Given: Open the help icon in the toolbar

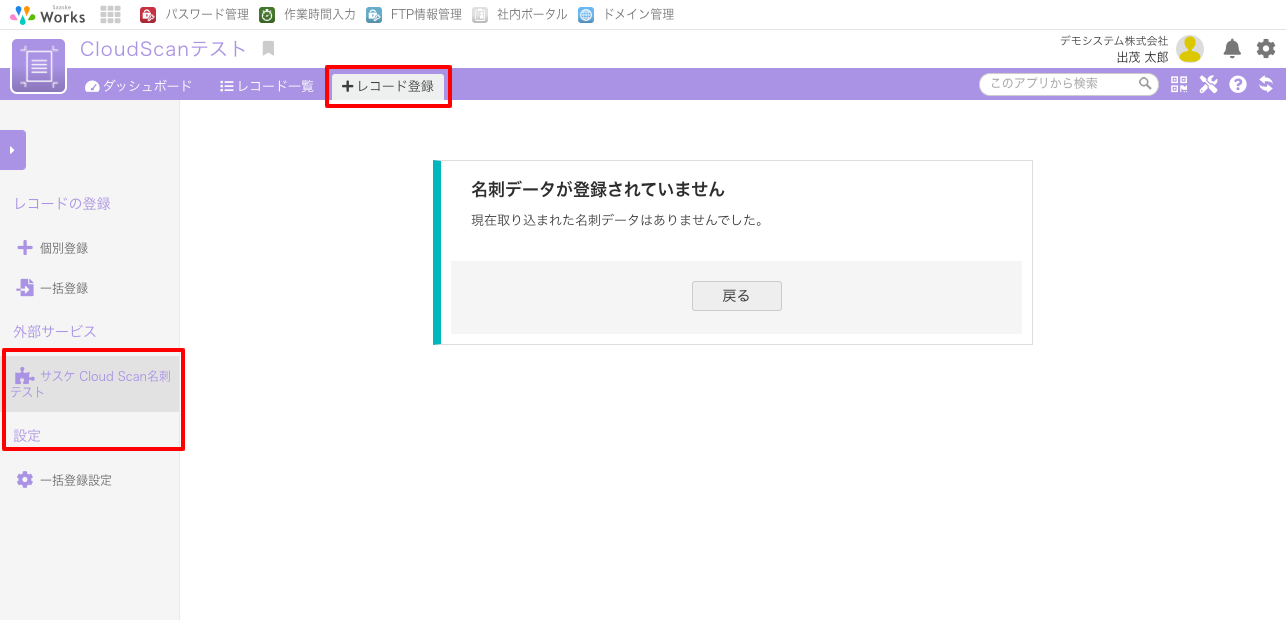Looking at the screenshot, I should tap(1237, 84).
